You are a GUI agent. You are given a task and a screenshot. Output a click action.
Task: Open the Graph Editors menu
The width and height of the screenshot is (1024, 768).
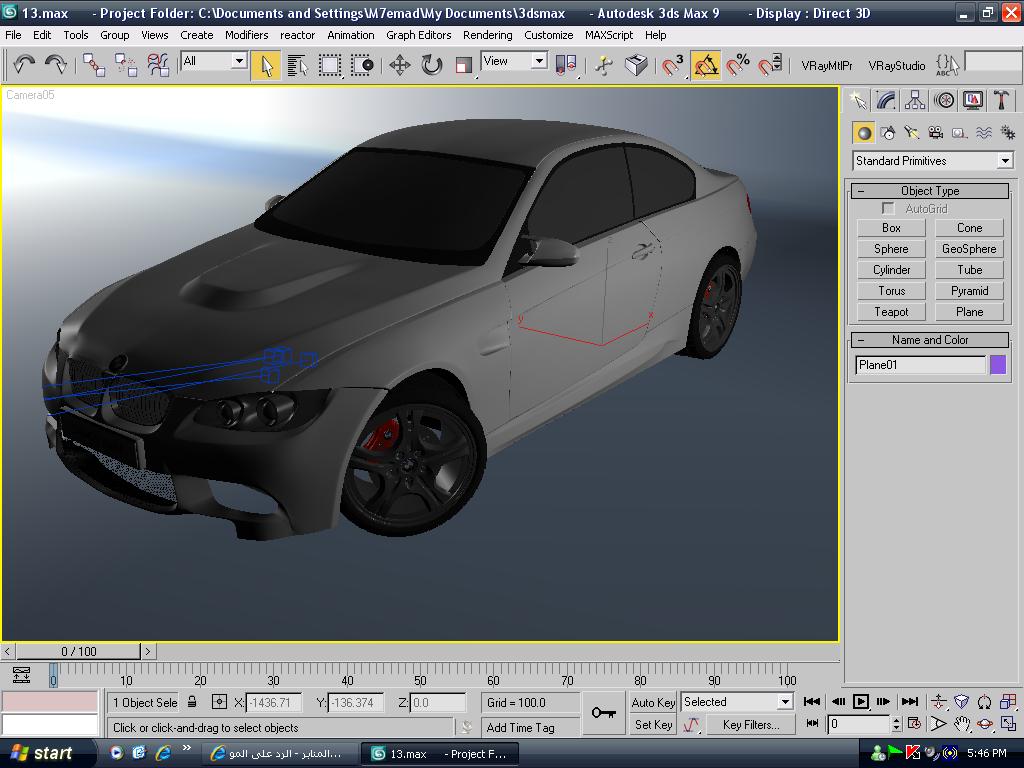[419, 35]
